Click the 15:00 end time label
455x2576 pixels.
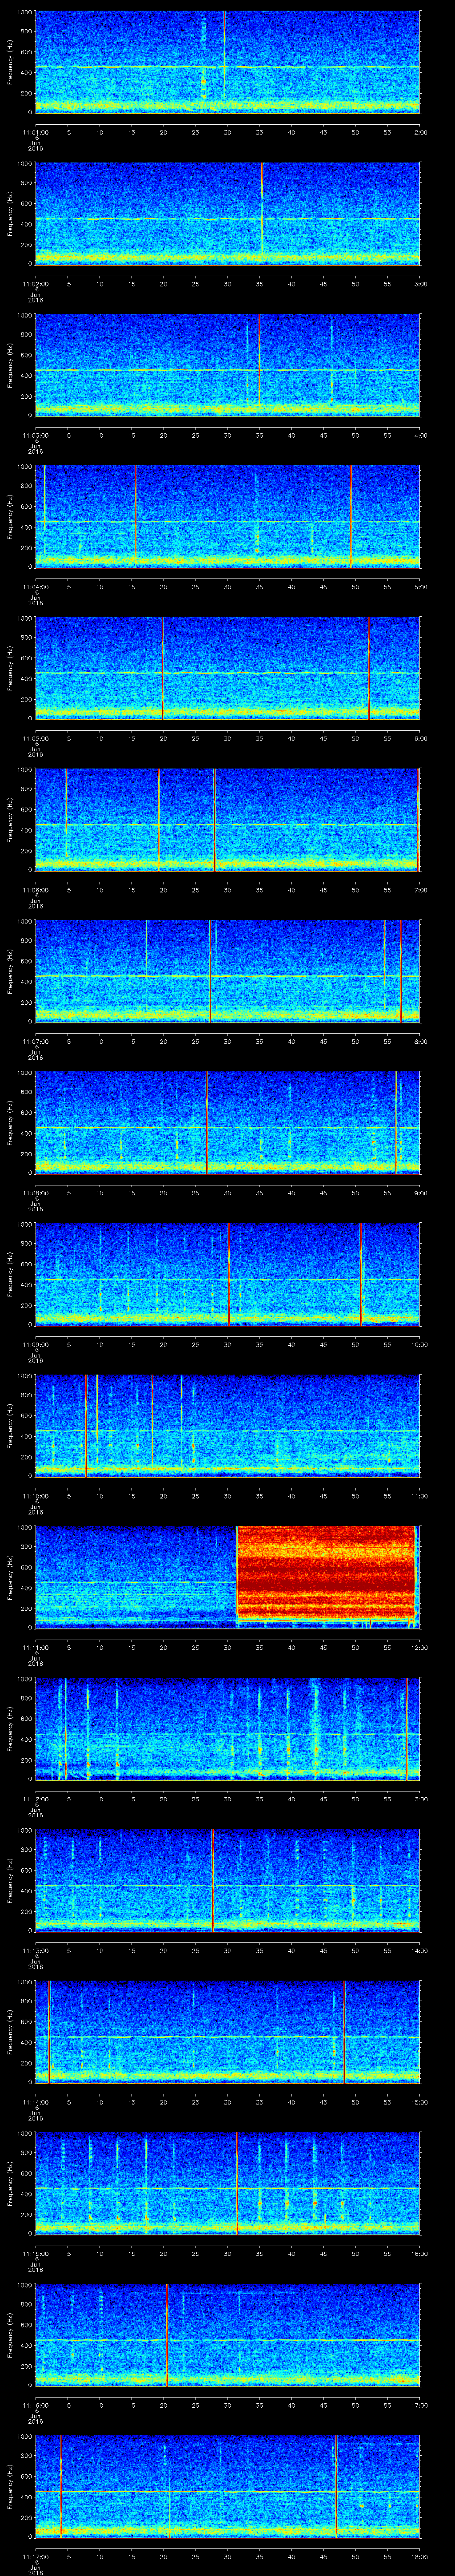click(419, 2101)
